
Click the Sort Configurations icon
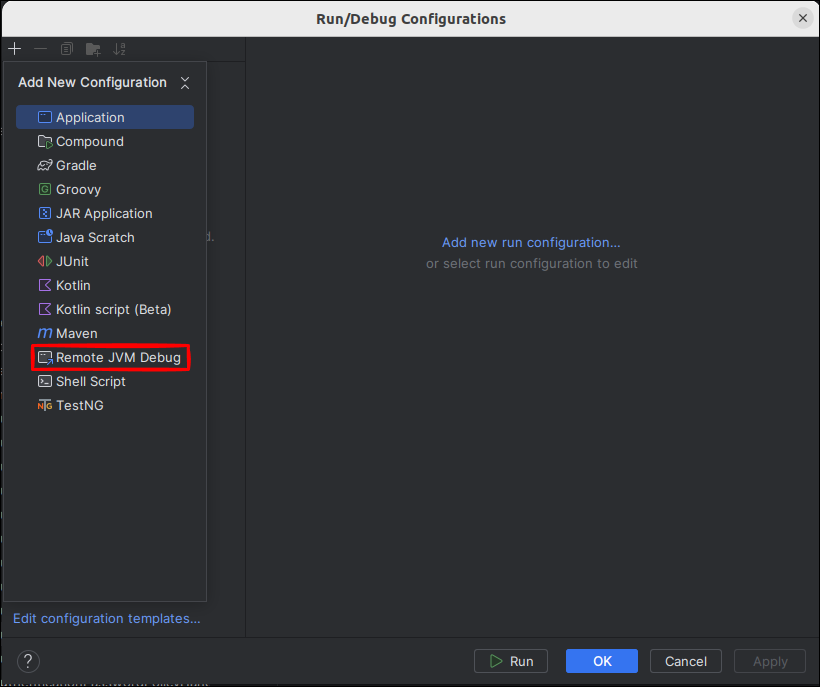click(x=120, y=49)
